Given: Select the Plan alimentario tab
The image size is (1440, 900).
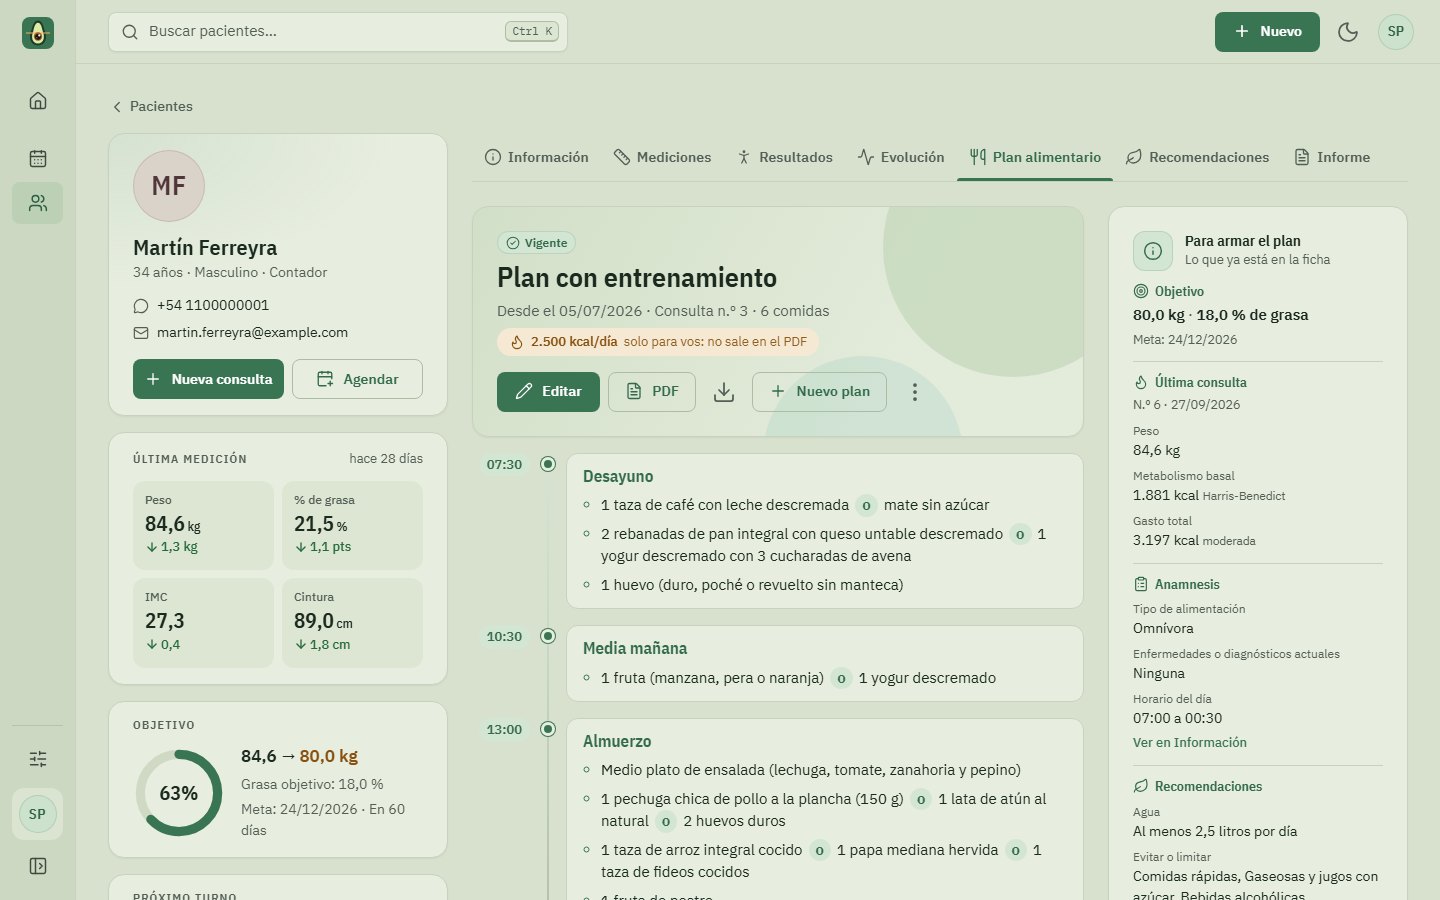Looking at the screenshot, I should pos(1035,157).
